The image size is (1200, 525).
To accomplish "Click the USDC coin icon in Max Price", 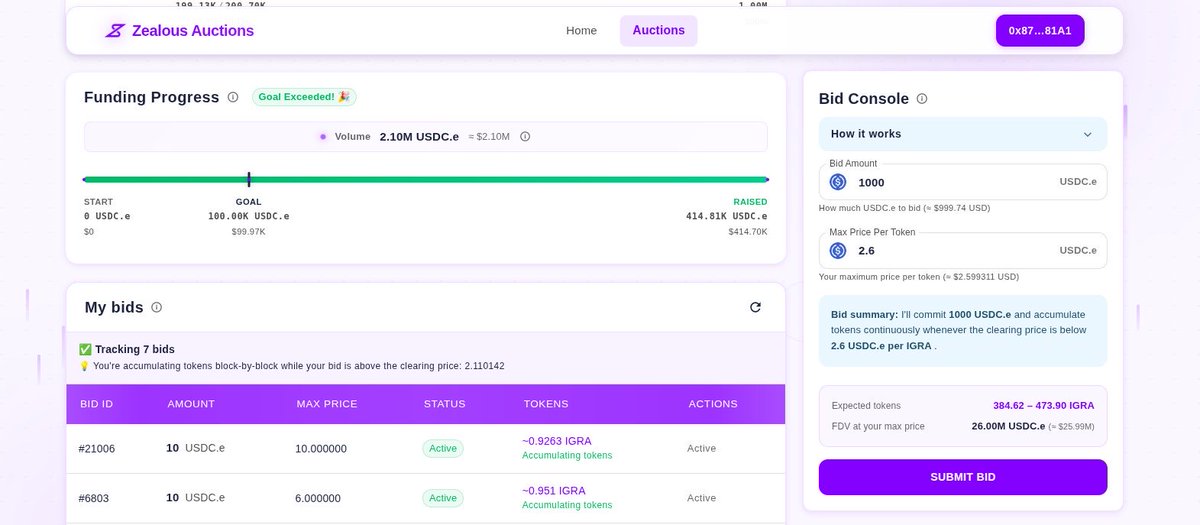I will [838, 250].
